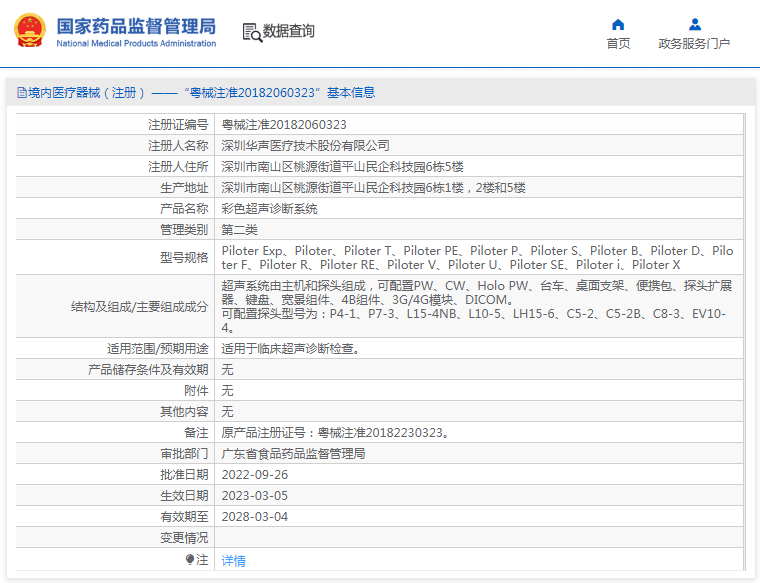Viewport: 760px width, 583px height.
Task: Click the 政务服务门户 user icon
Action: (695, 24)
